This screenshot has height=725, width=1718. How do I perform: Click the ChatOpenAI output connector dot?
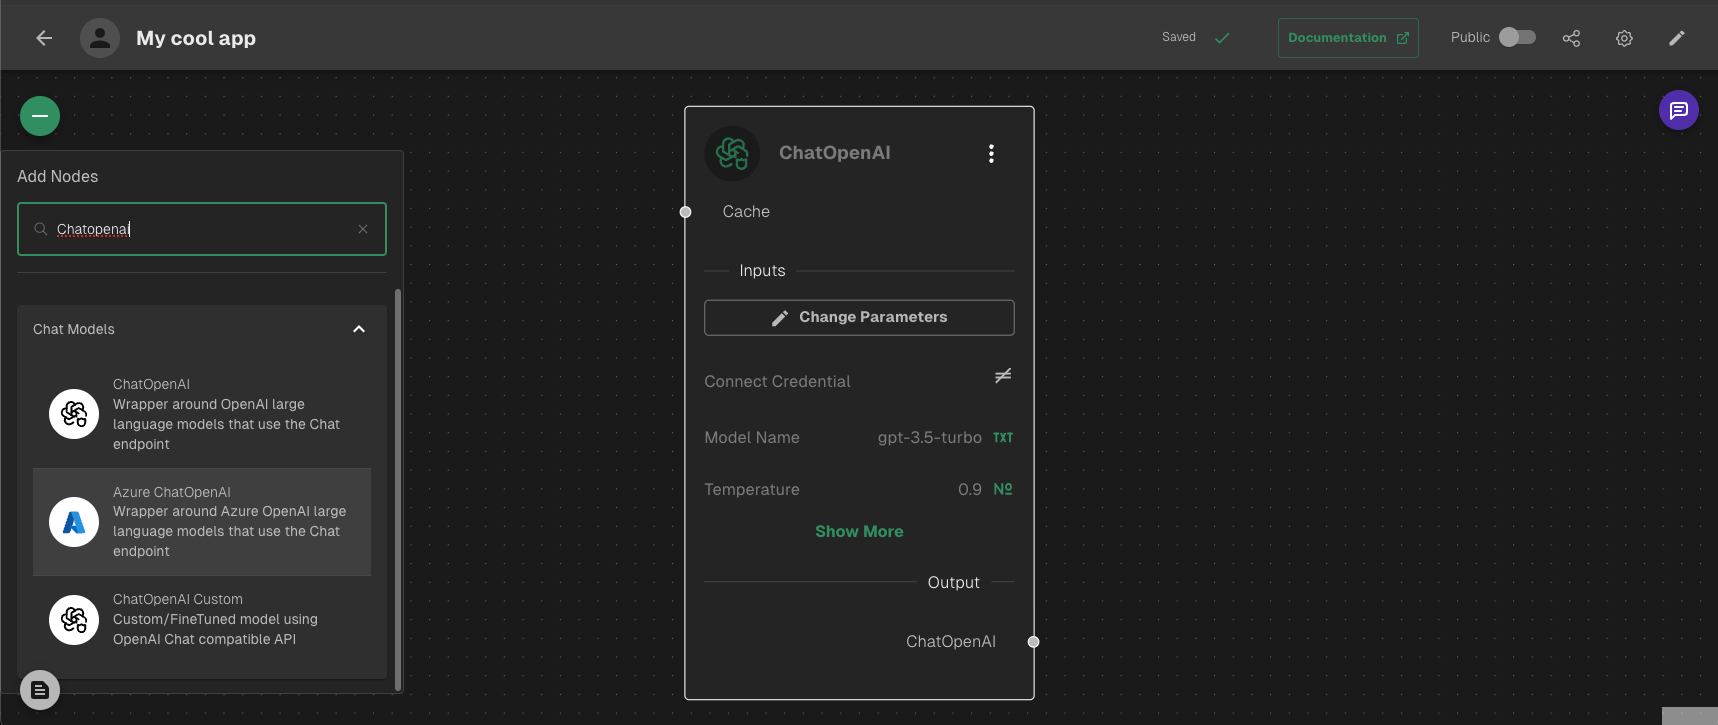(1033, 642)
